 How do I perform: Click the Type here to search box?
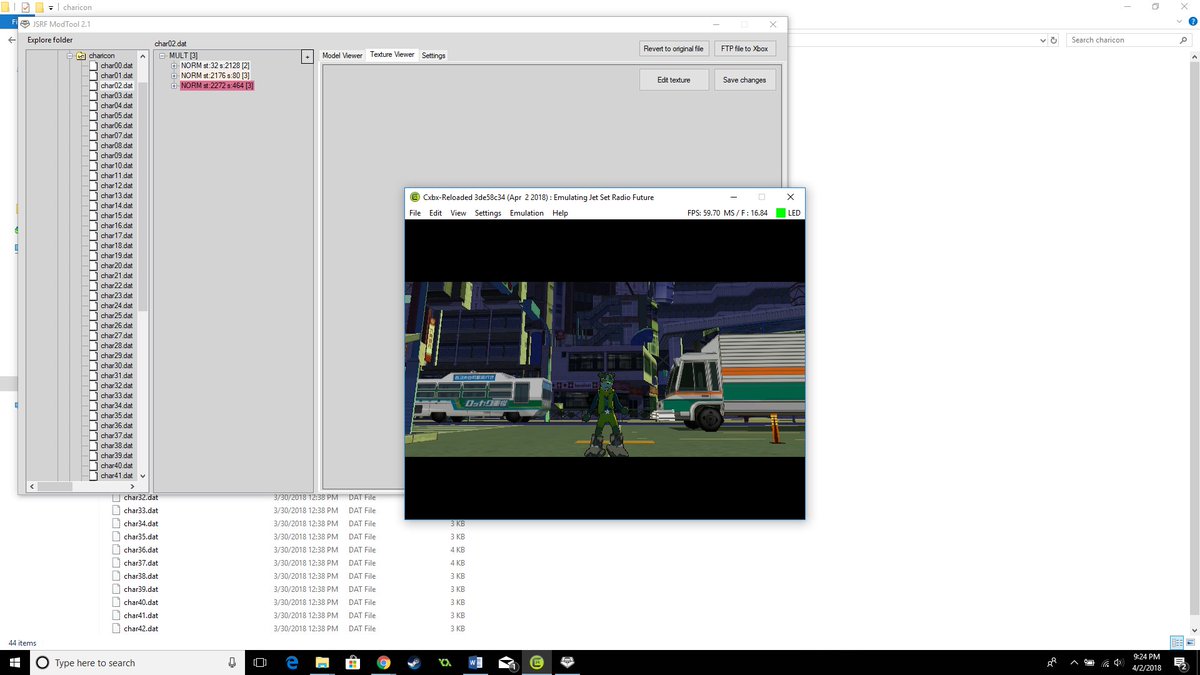(x=139, y=662)
